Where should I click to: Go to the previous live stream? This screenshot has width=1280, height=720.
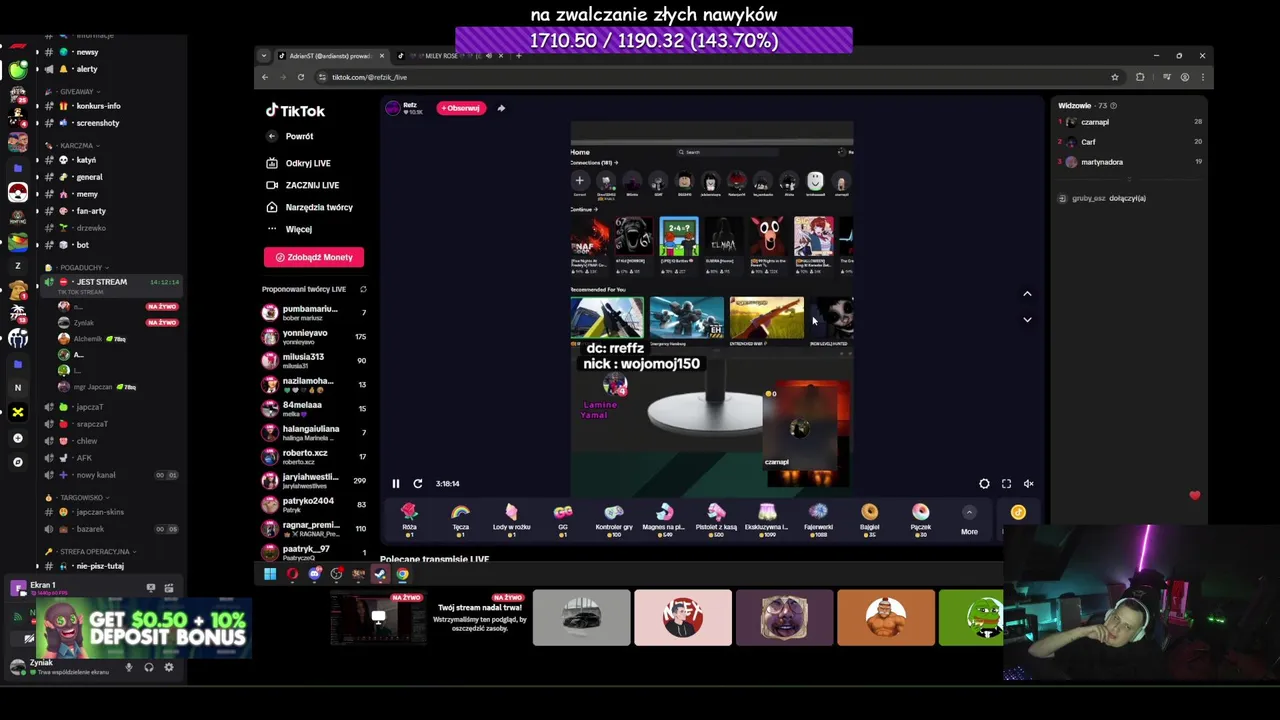pos(1027,294)
